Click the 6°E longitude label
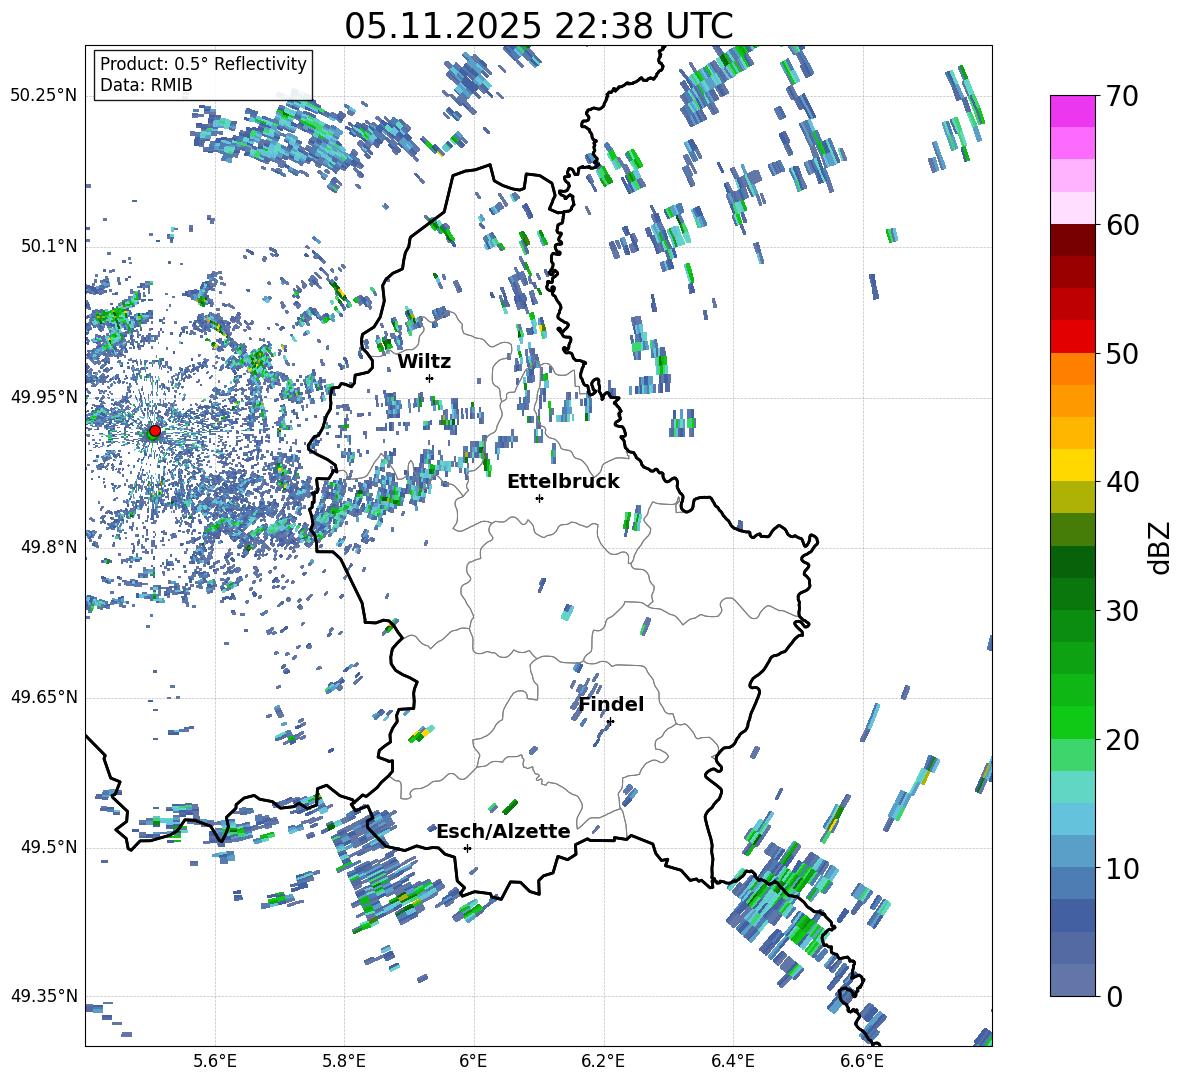Image resolution: width=1184 pixels, height=1081 pixels. 473,1061
